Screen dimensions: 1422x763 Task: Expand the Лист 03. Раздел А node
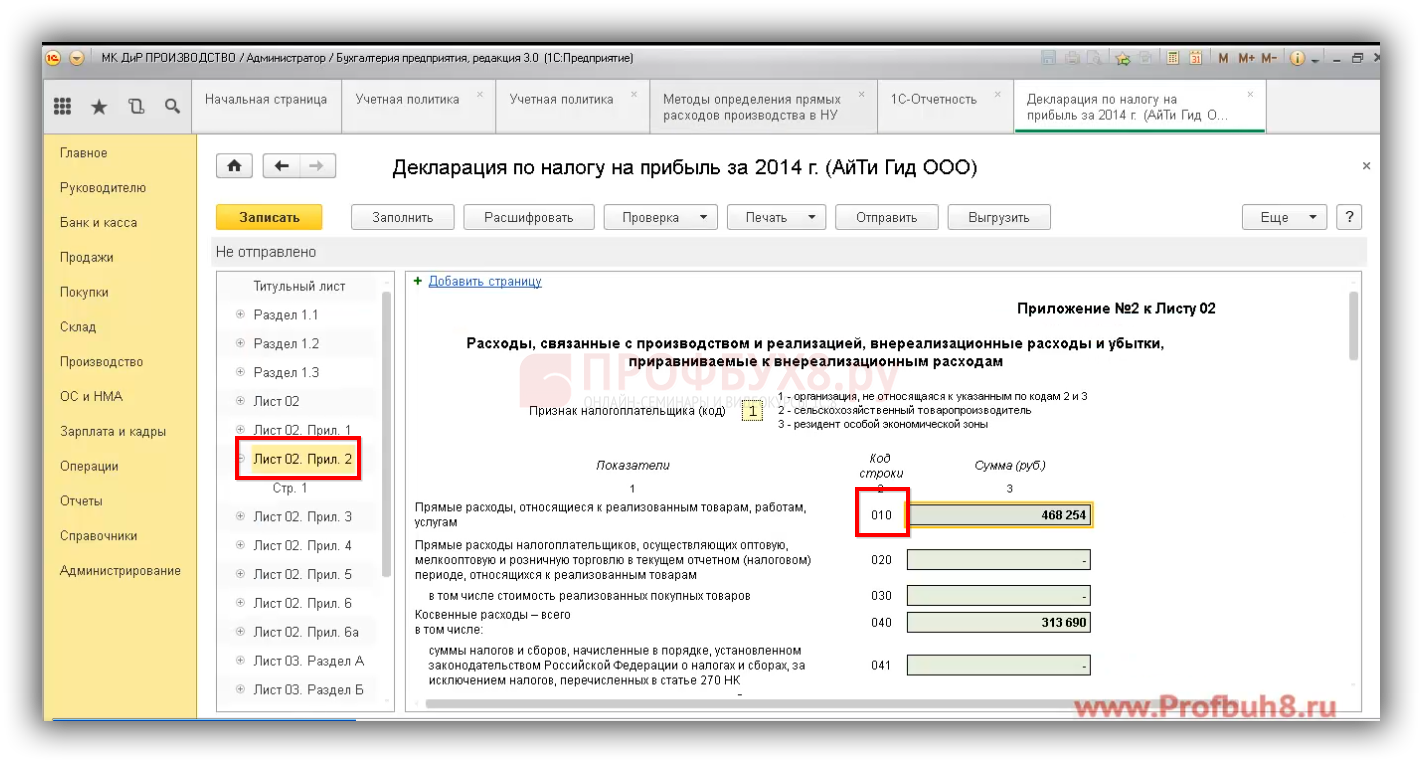pyautogui.click(x=240, y=661)
